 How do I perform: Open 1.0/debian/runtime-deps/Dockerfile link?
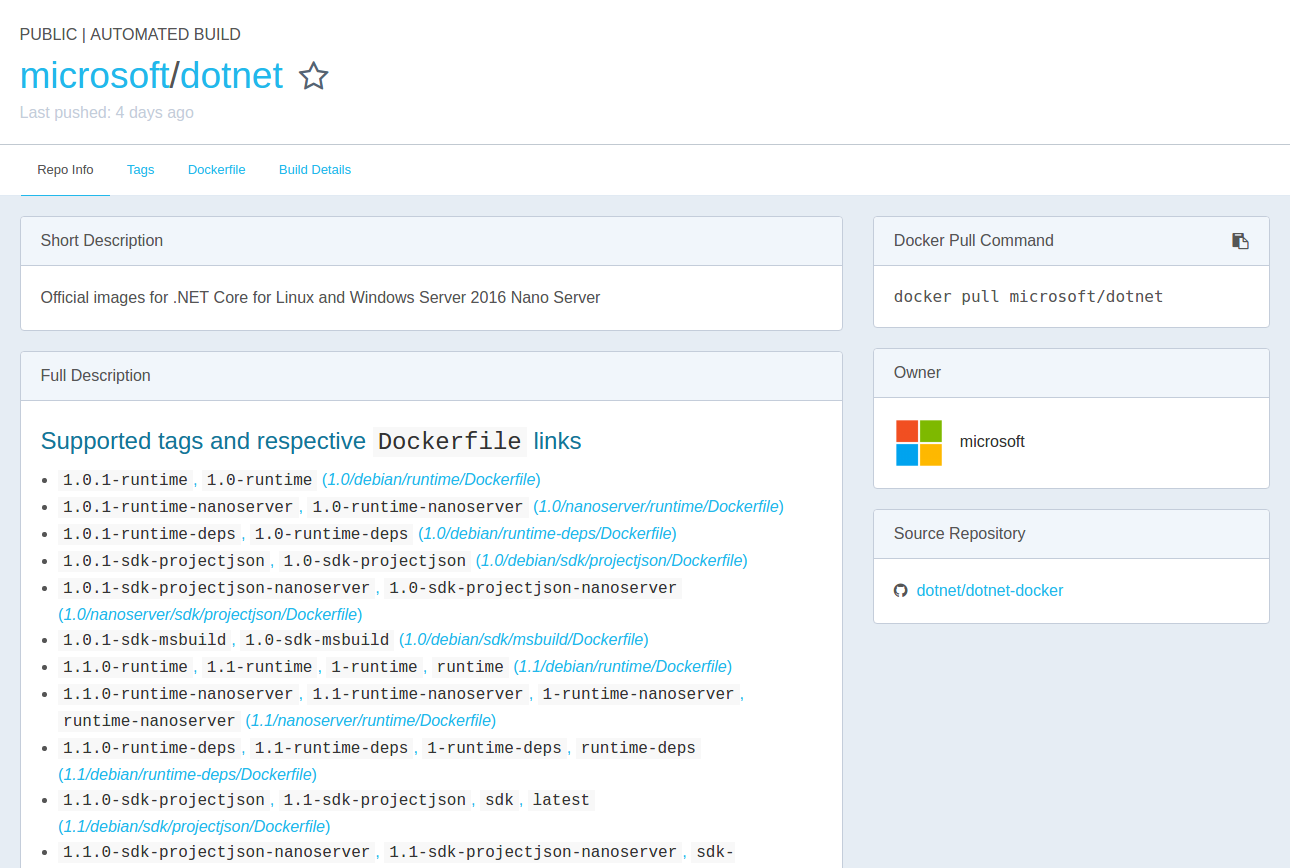pyautogui.click(x=547, y=533)
